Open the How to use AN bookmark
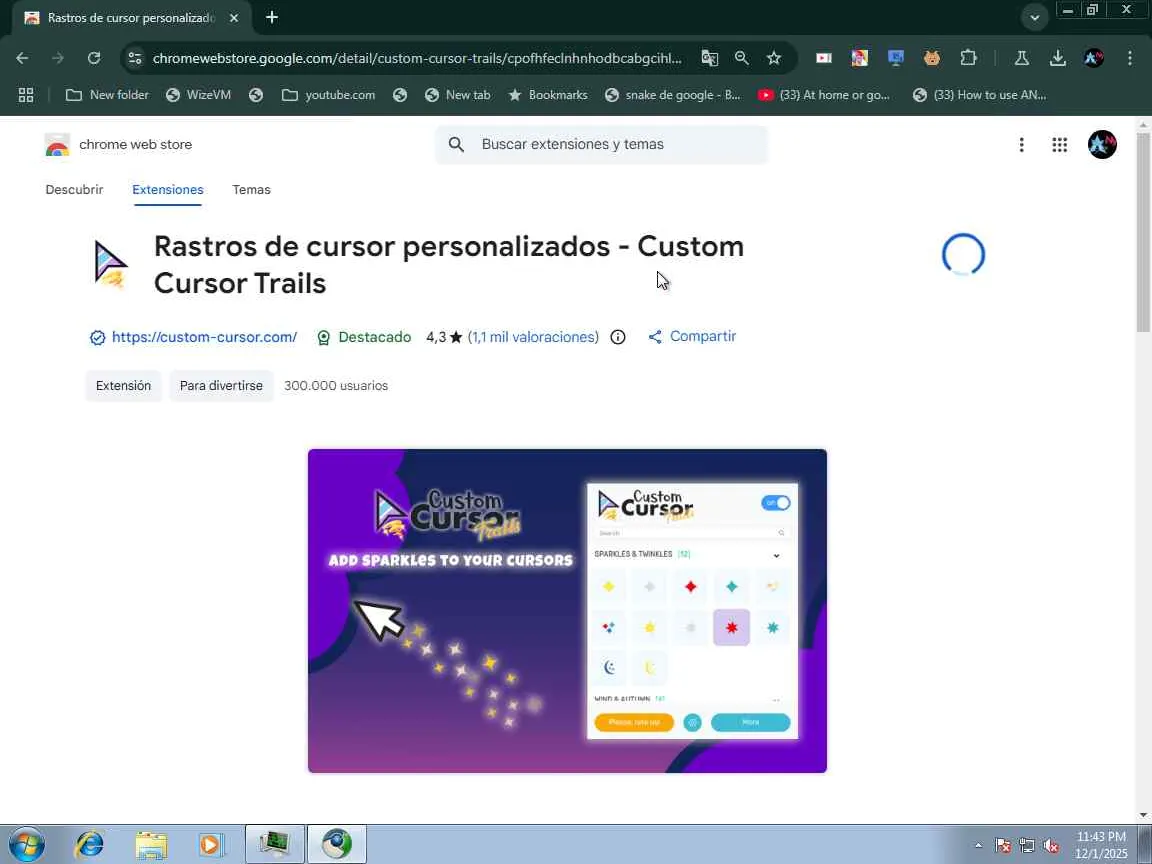The height and width of the screenshot is (864, 1152). coord(979,95)
